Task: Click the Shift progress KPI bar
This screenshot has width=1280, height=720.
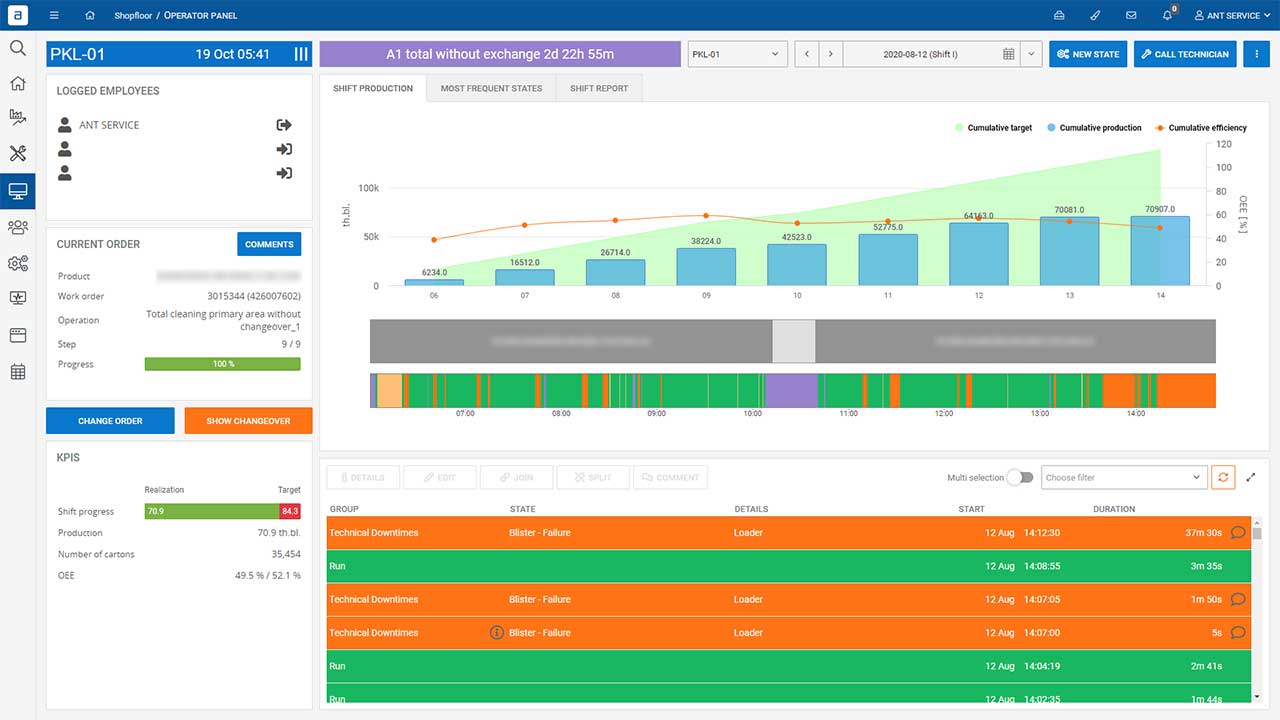Action: pos(223,511)
